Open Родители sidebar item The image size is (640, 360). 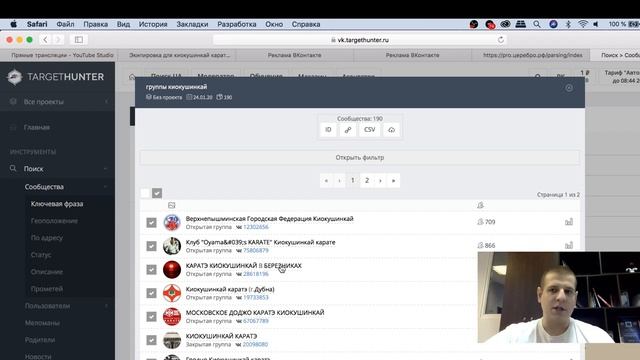point(40,340)
